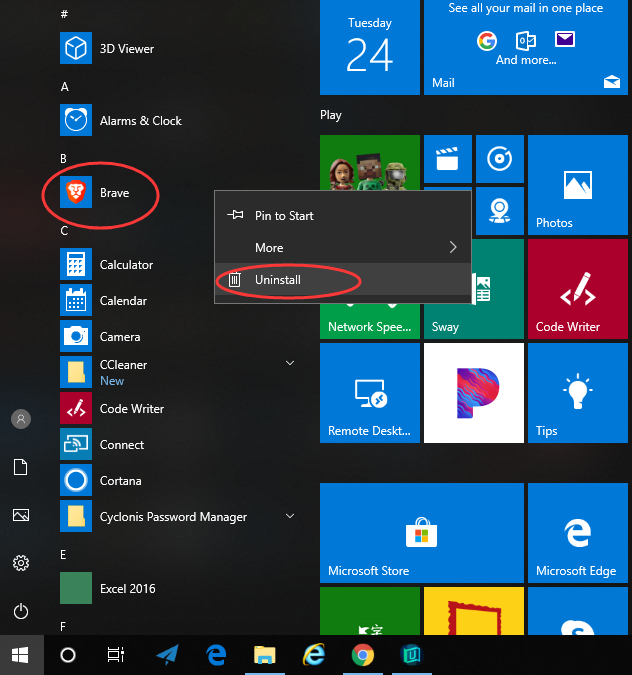The height and width of the screenshot is (675, 632).
Task: Open the Maps tile
Action: (500, 211)
